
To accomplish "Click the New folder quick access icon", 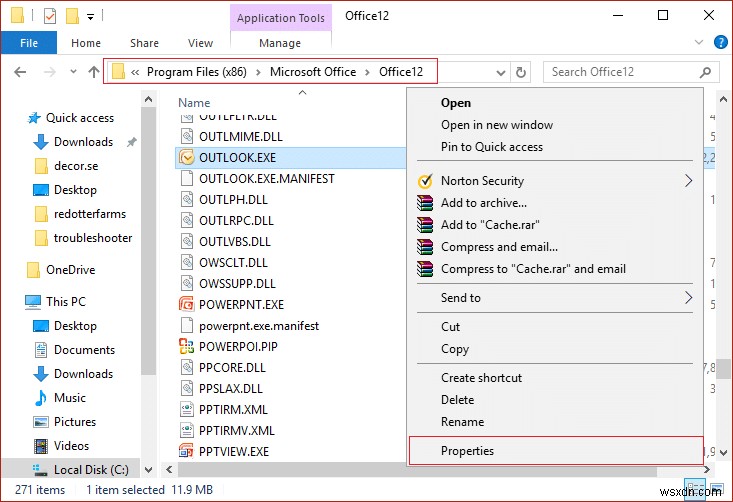I will point(72,16).
